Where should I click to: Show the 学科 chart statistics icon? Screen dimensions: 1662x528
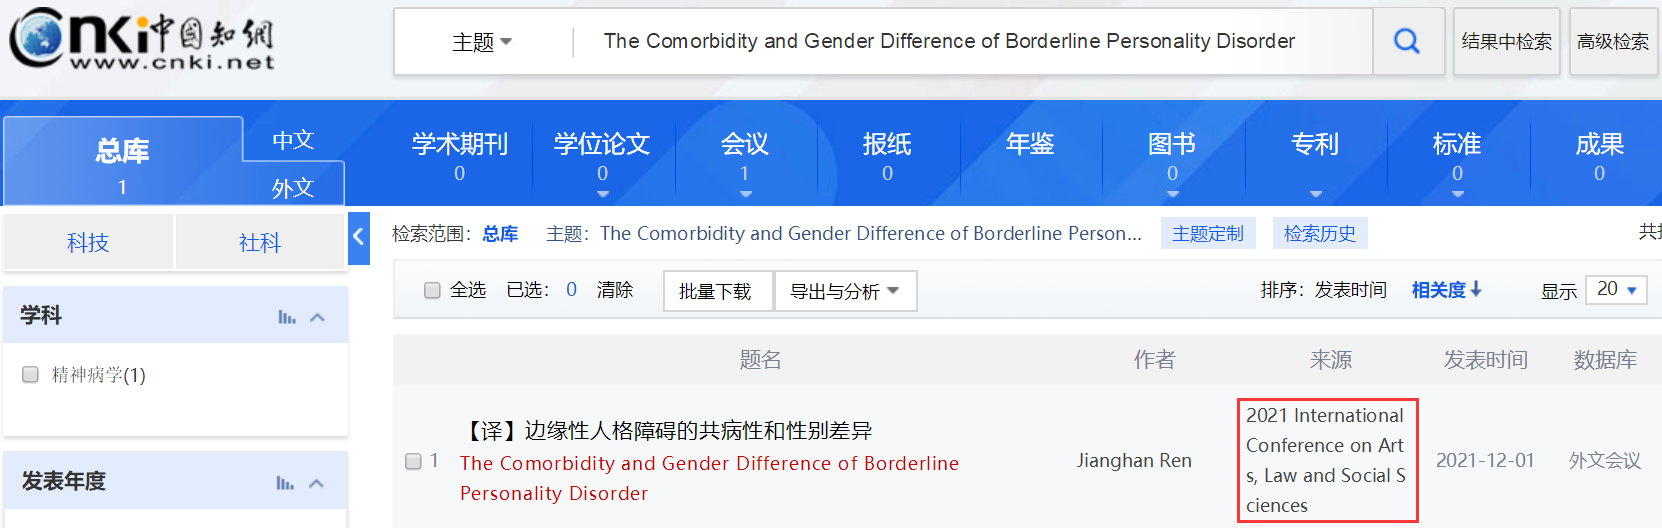point(287,317)
